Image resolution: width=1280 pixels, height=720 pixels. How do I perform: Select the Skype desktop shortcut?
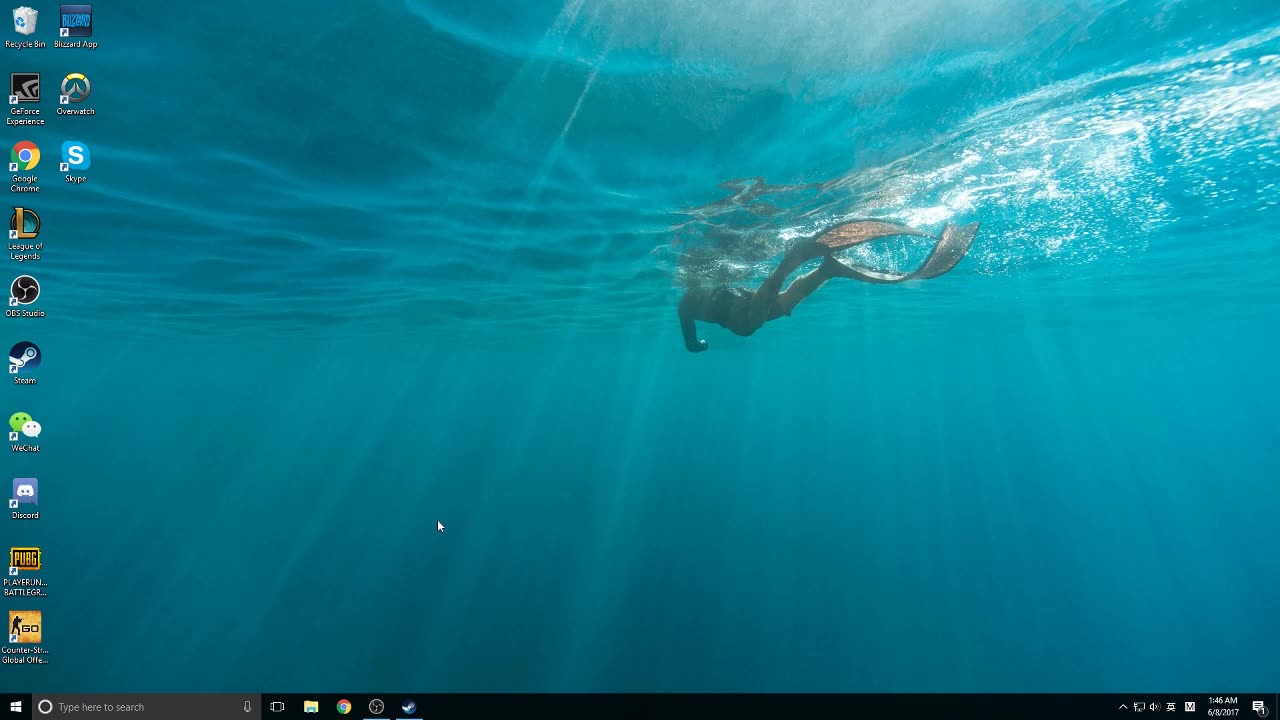point(75,162)
